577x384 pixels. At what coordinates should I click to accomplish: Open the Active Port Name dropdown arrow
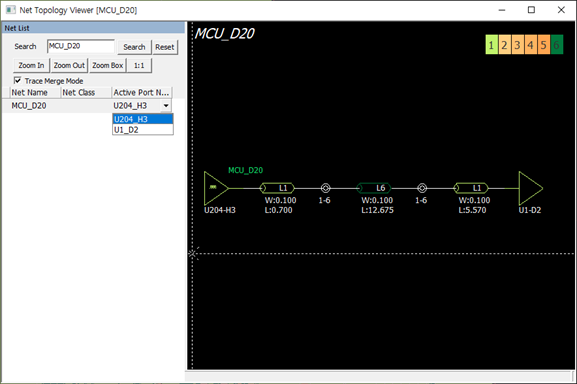click(166, 106)
